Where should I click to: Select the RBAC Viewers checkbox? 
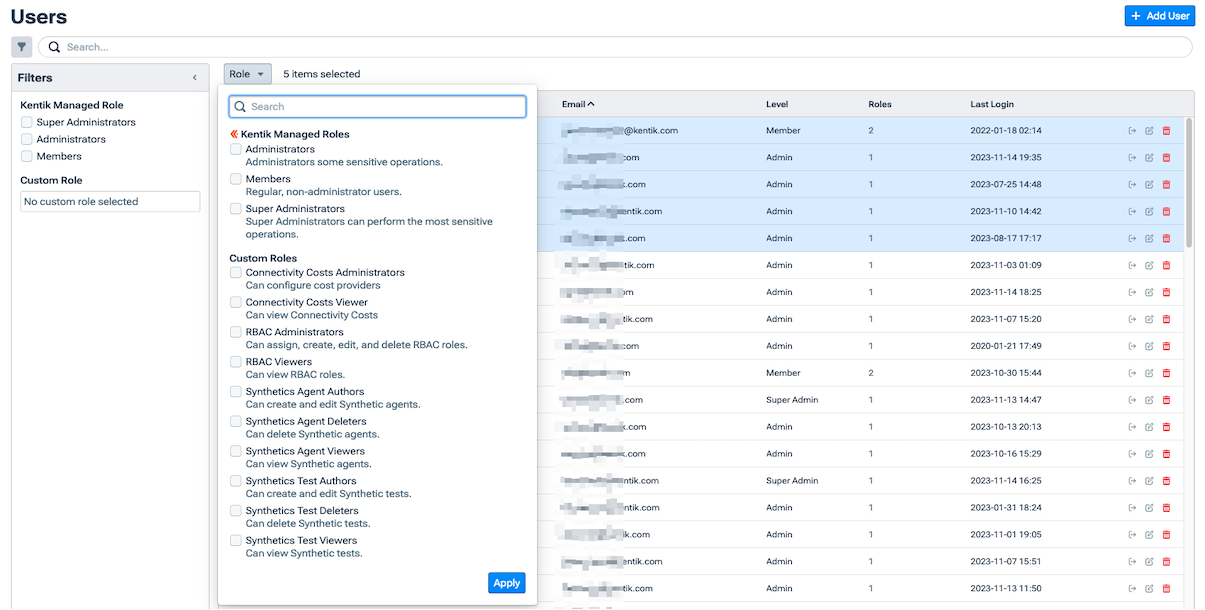pyautogui.click(x=236, y=362)
